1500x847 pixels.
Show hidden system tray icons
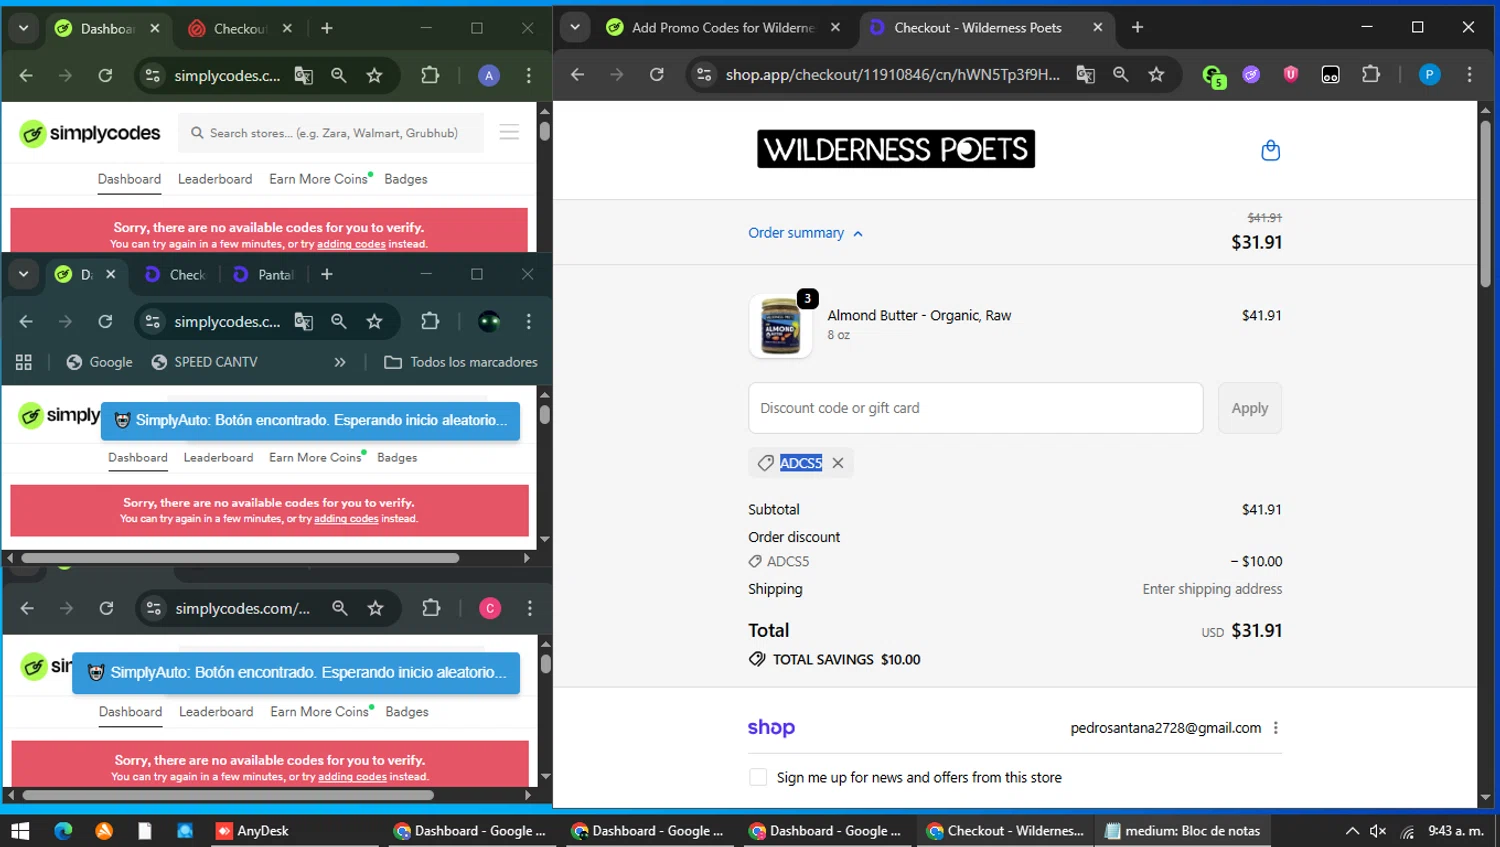tap(1352, 831)
